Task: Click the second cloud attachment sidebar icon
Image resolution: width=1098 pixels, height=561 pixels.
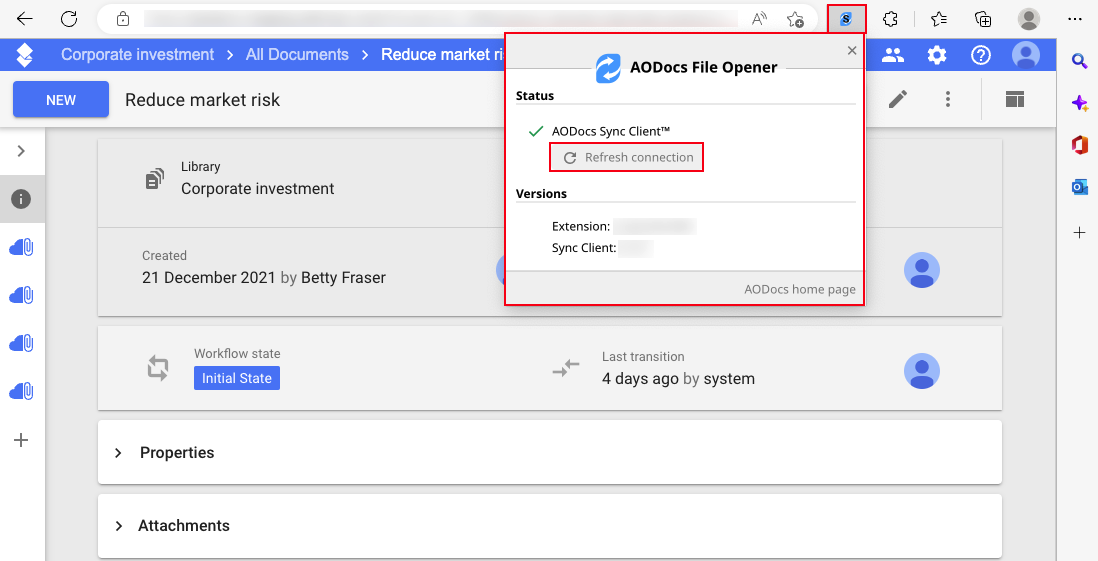Action: (22, 295)
